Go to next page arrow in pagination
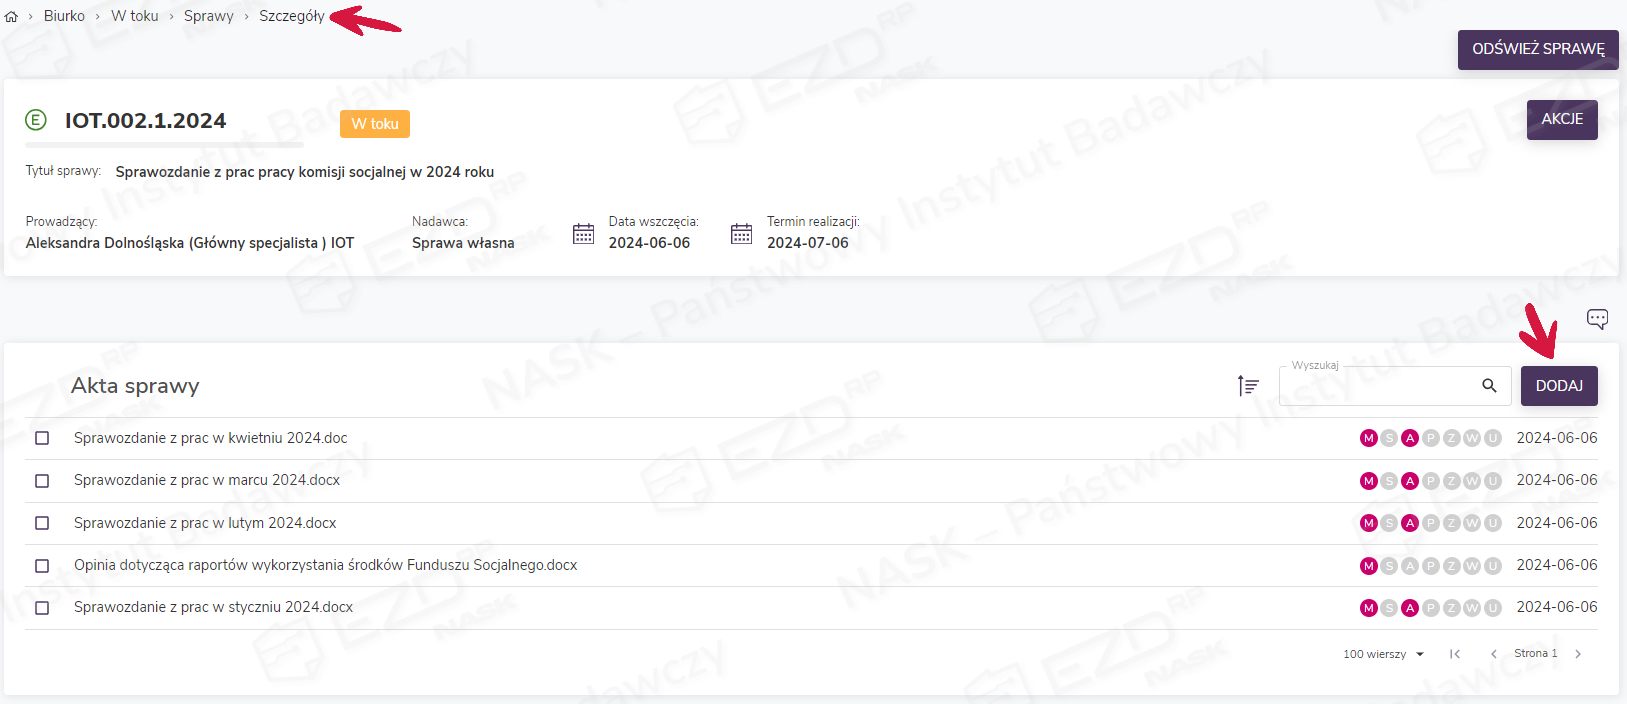 pos(1578,654)
